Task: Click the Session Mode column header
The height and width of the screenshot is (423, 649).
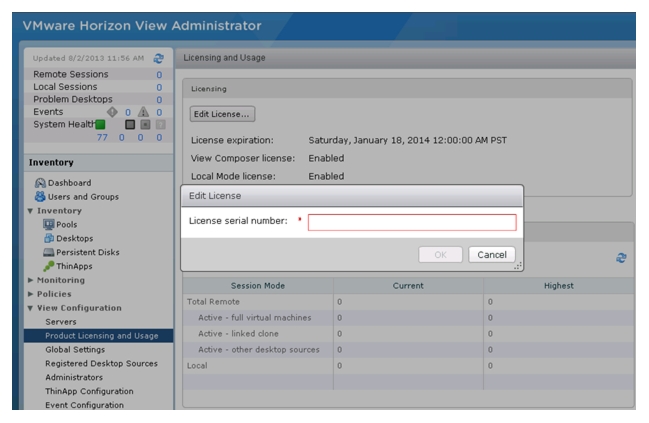Action: tap(258, 286)
